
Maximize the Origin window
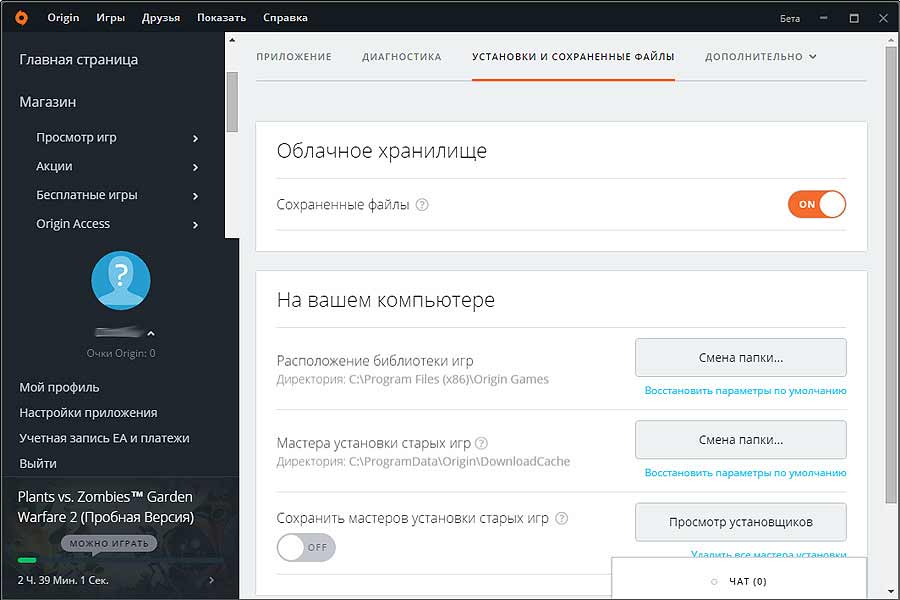click(854, 18)
